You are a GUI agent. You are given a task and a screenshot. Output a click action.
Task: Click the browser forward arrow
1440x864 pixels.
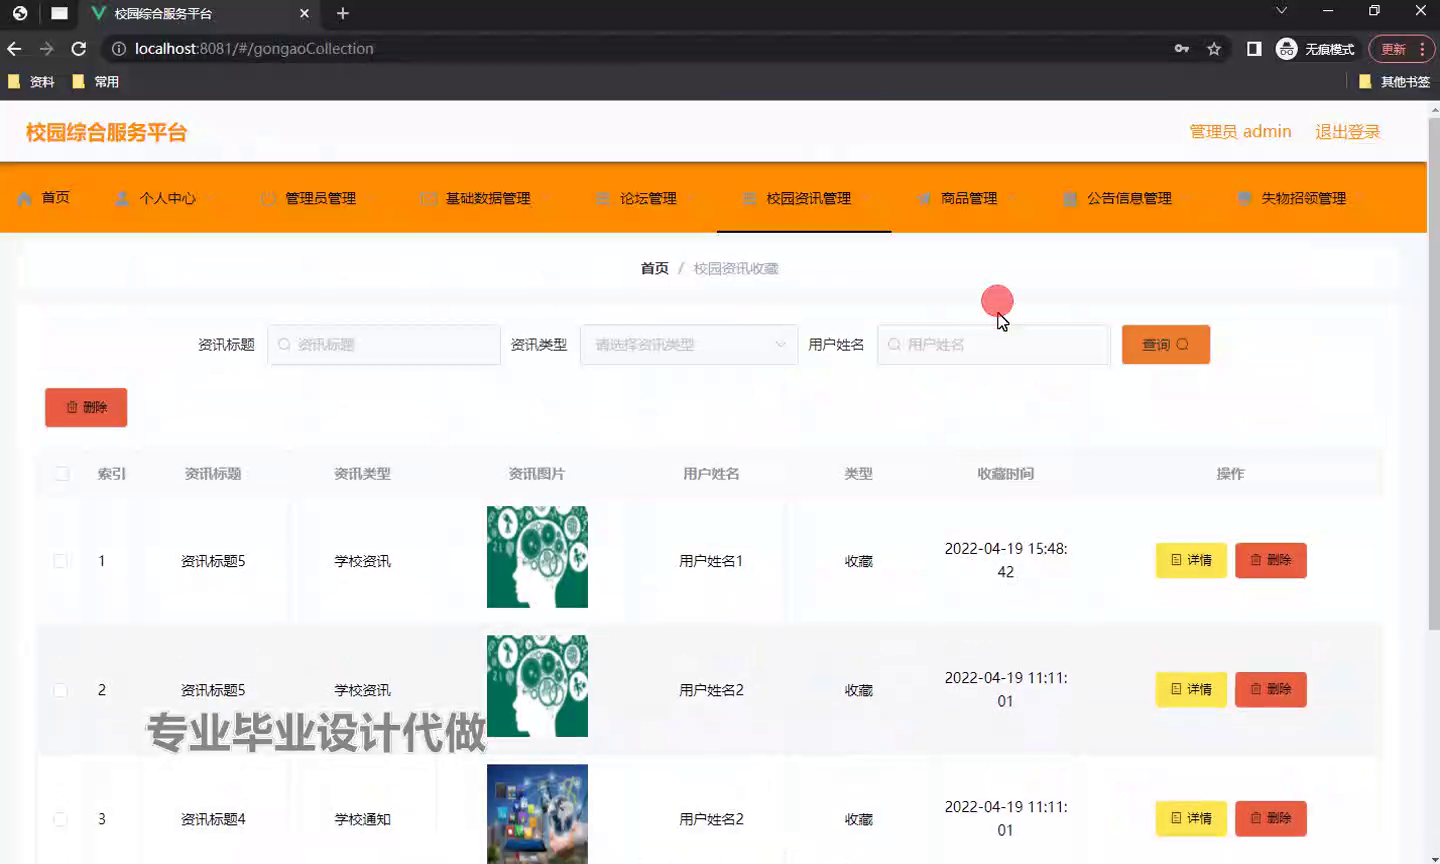(46, 49)
